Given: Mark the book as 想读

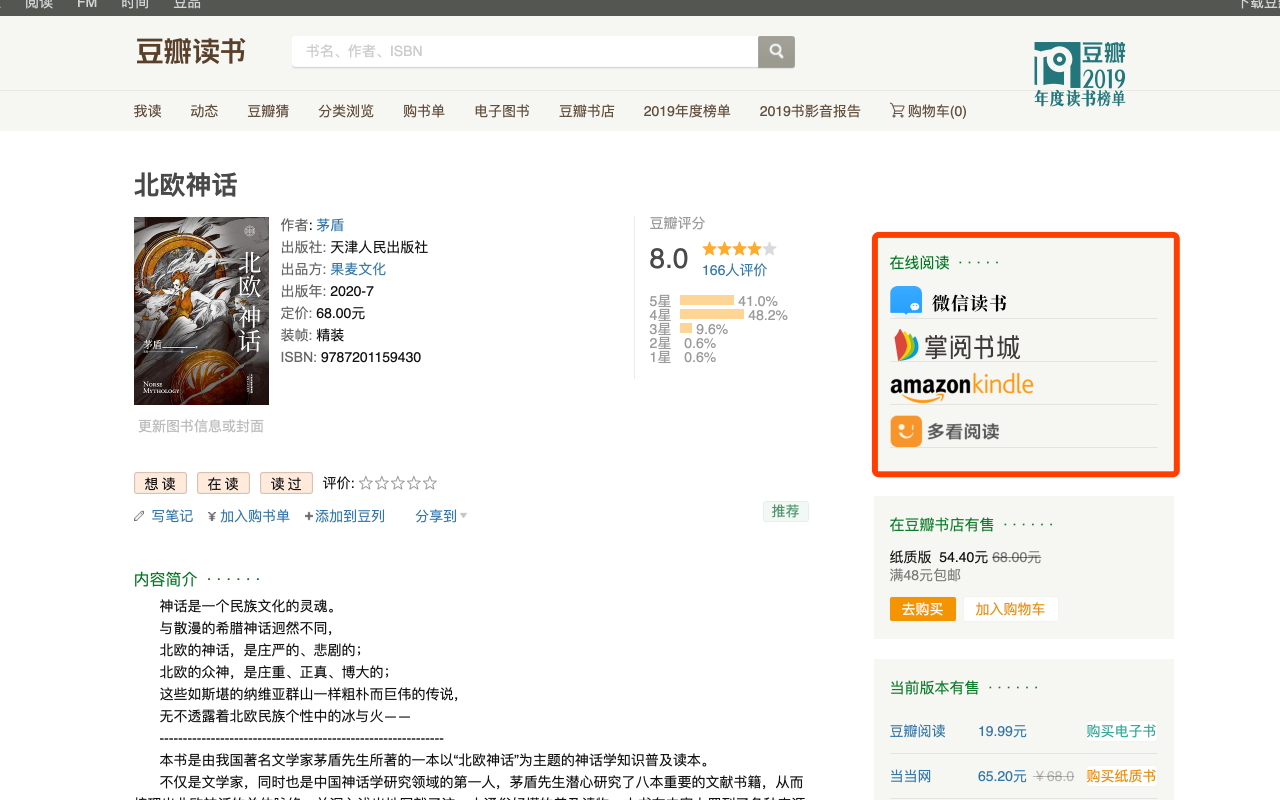Looking at the screenshot, I should point(160,483).
